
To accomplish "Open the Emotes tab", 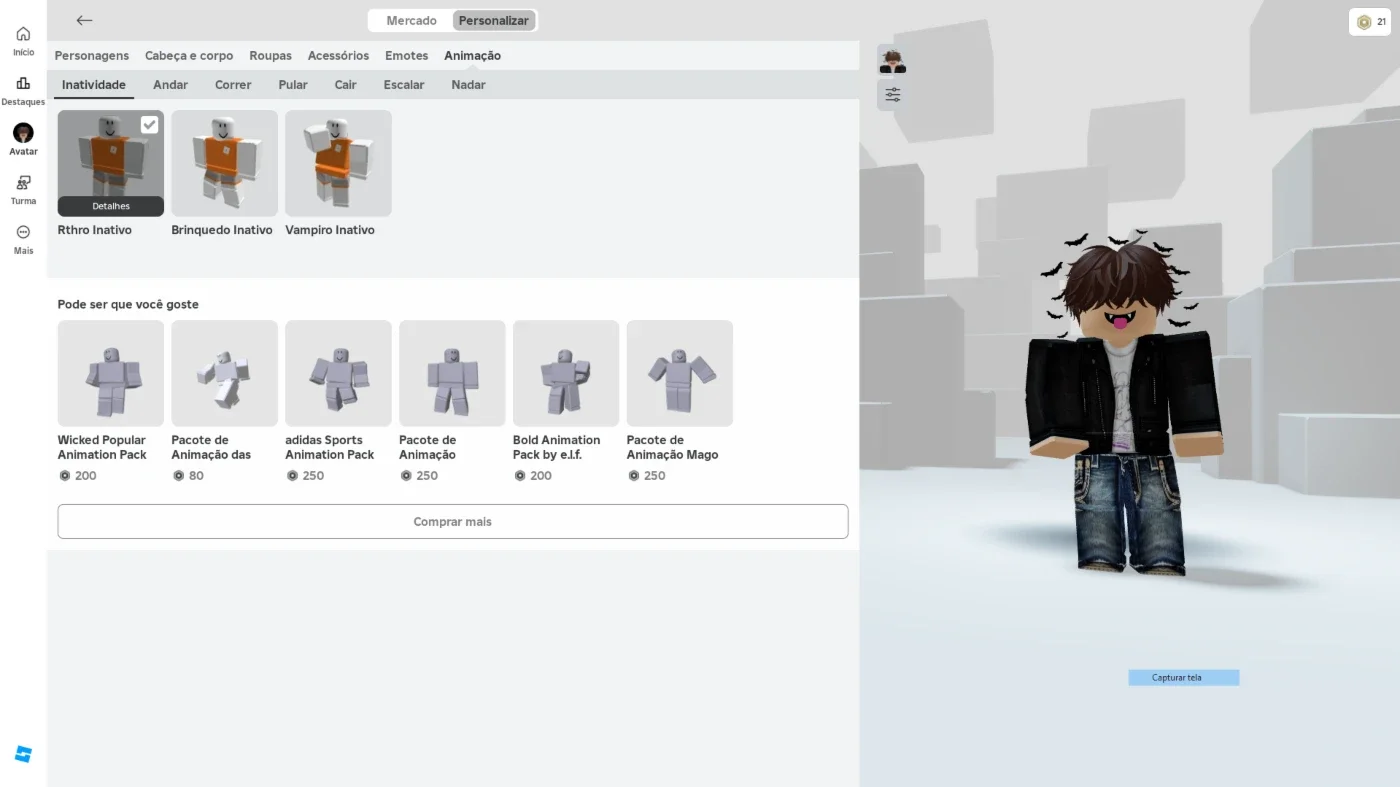I will coord(406,56).
